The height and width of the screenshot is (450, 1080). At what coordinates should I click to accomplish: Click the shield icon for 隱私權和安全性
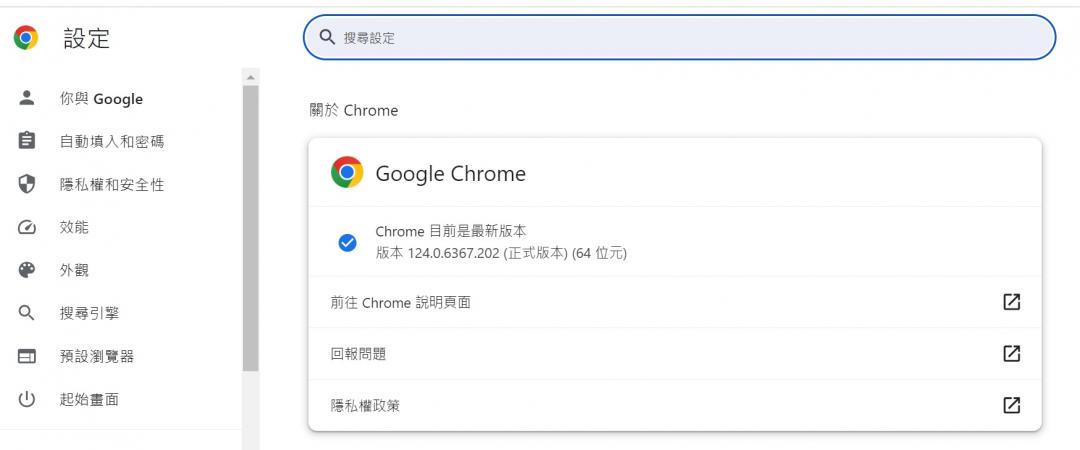27,184
